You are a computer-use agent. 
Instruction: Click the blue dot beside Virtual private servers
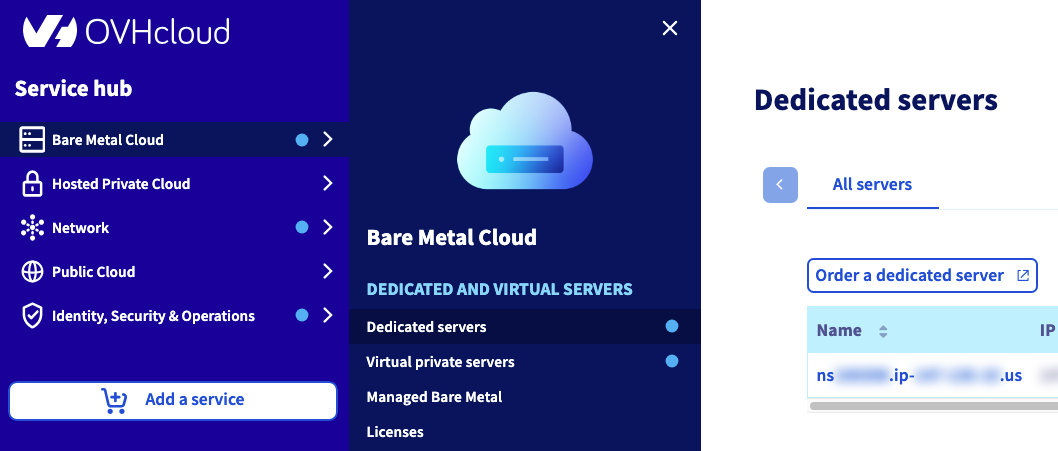point(671,361)
